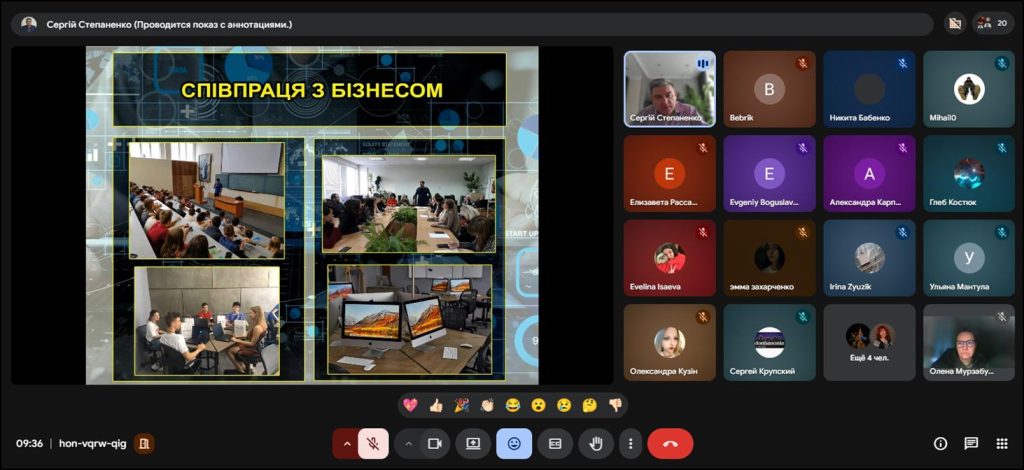The image size is (1024, 470).
Task: Send the thinking face reaction
Action: click(x=590, y=405)
